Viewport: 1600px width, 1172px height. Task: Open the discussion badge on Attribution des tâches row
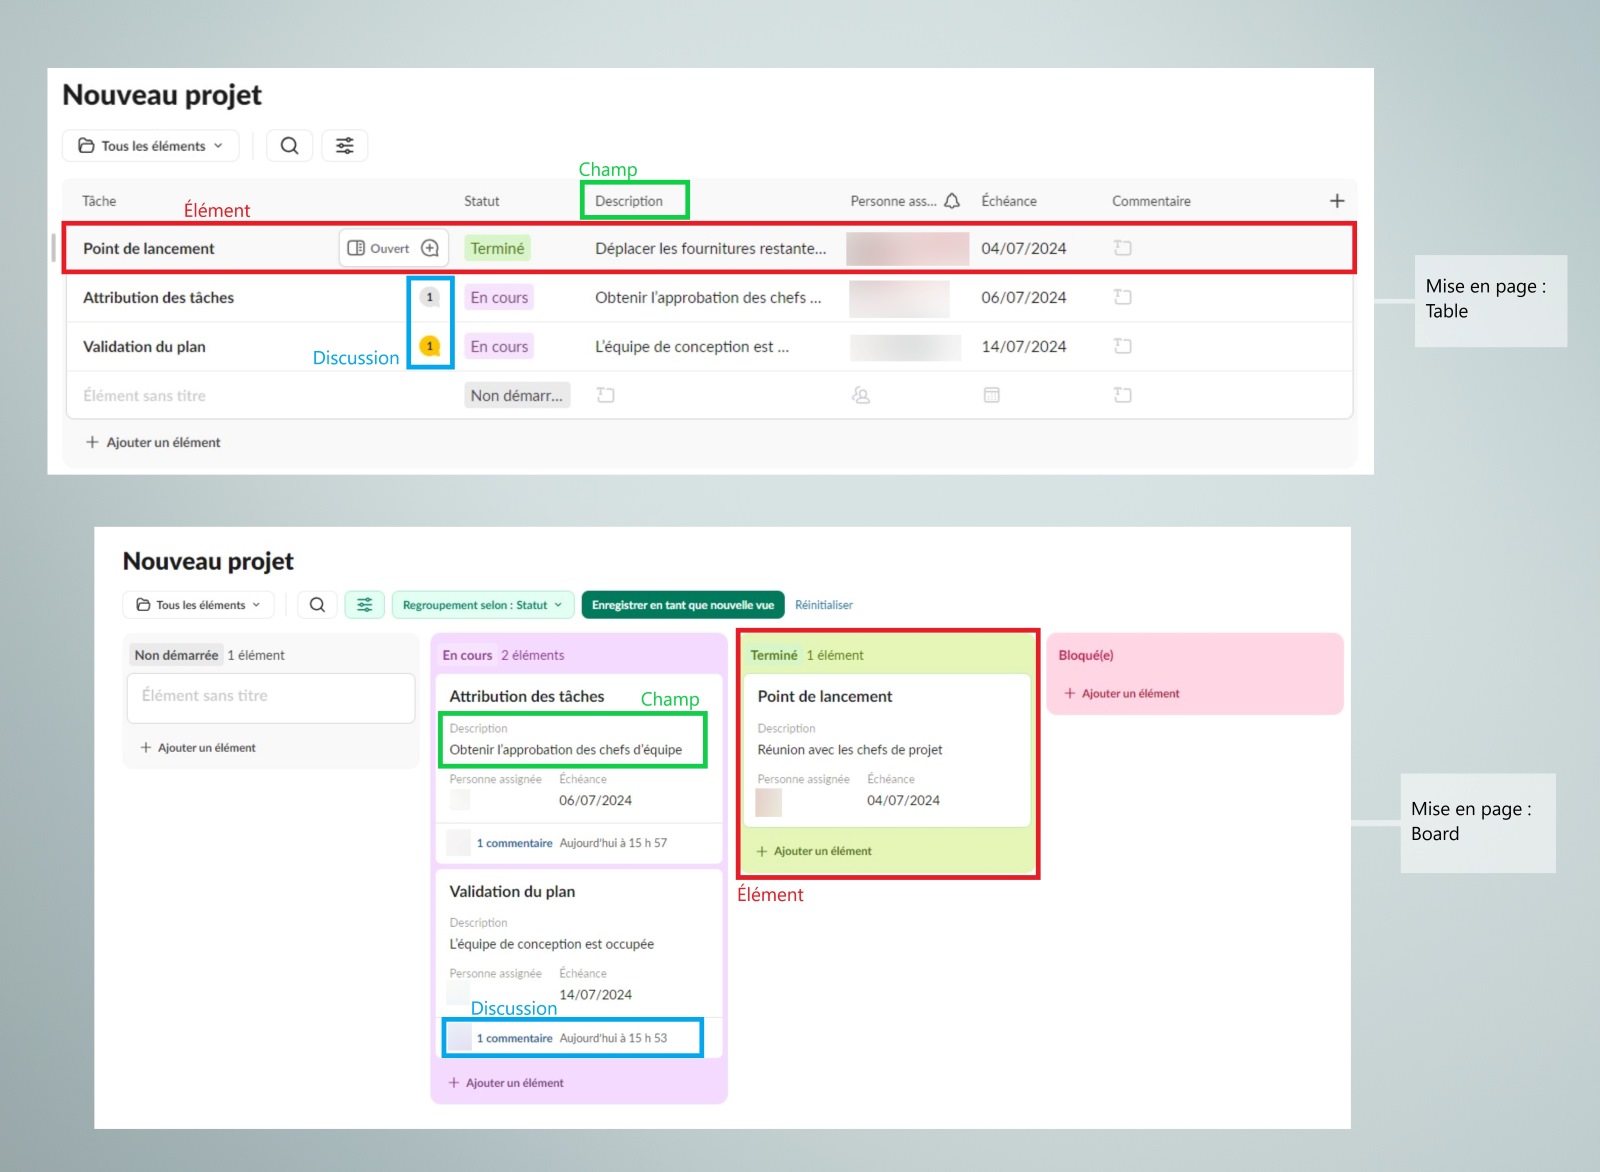point(429,297)
